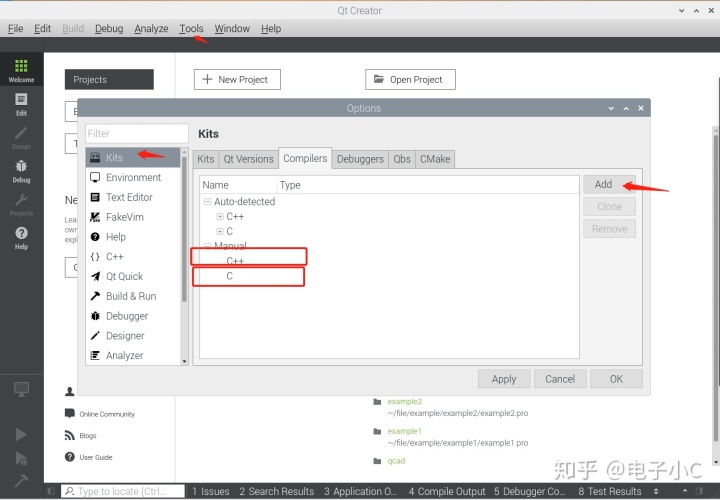Click New Project button
720x500 pixels.
(x=237, y=79)
